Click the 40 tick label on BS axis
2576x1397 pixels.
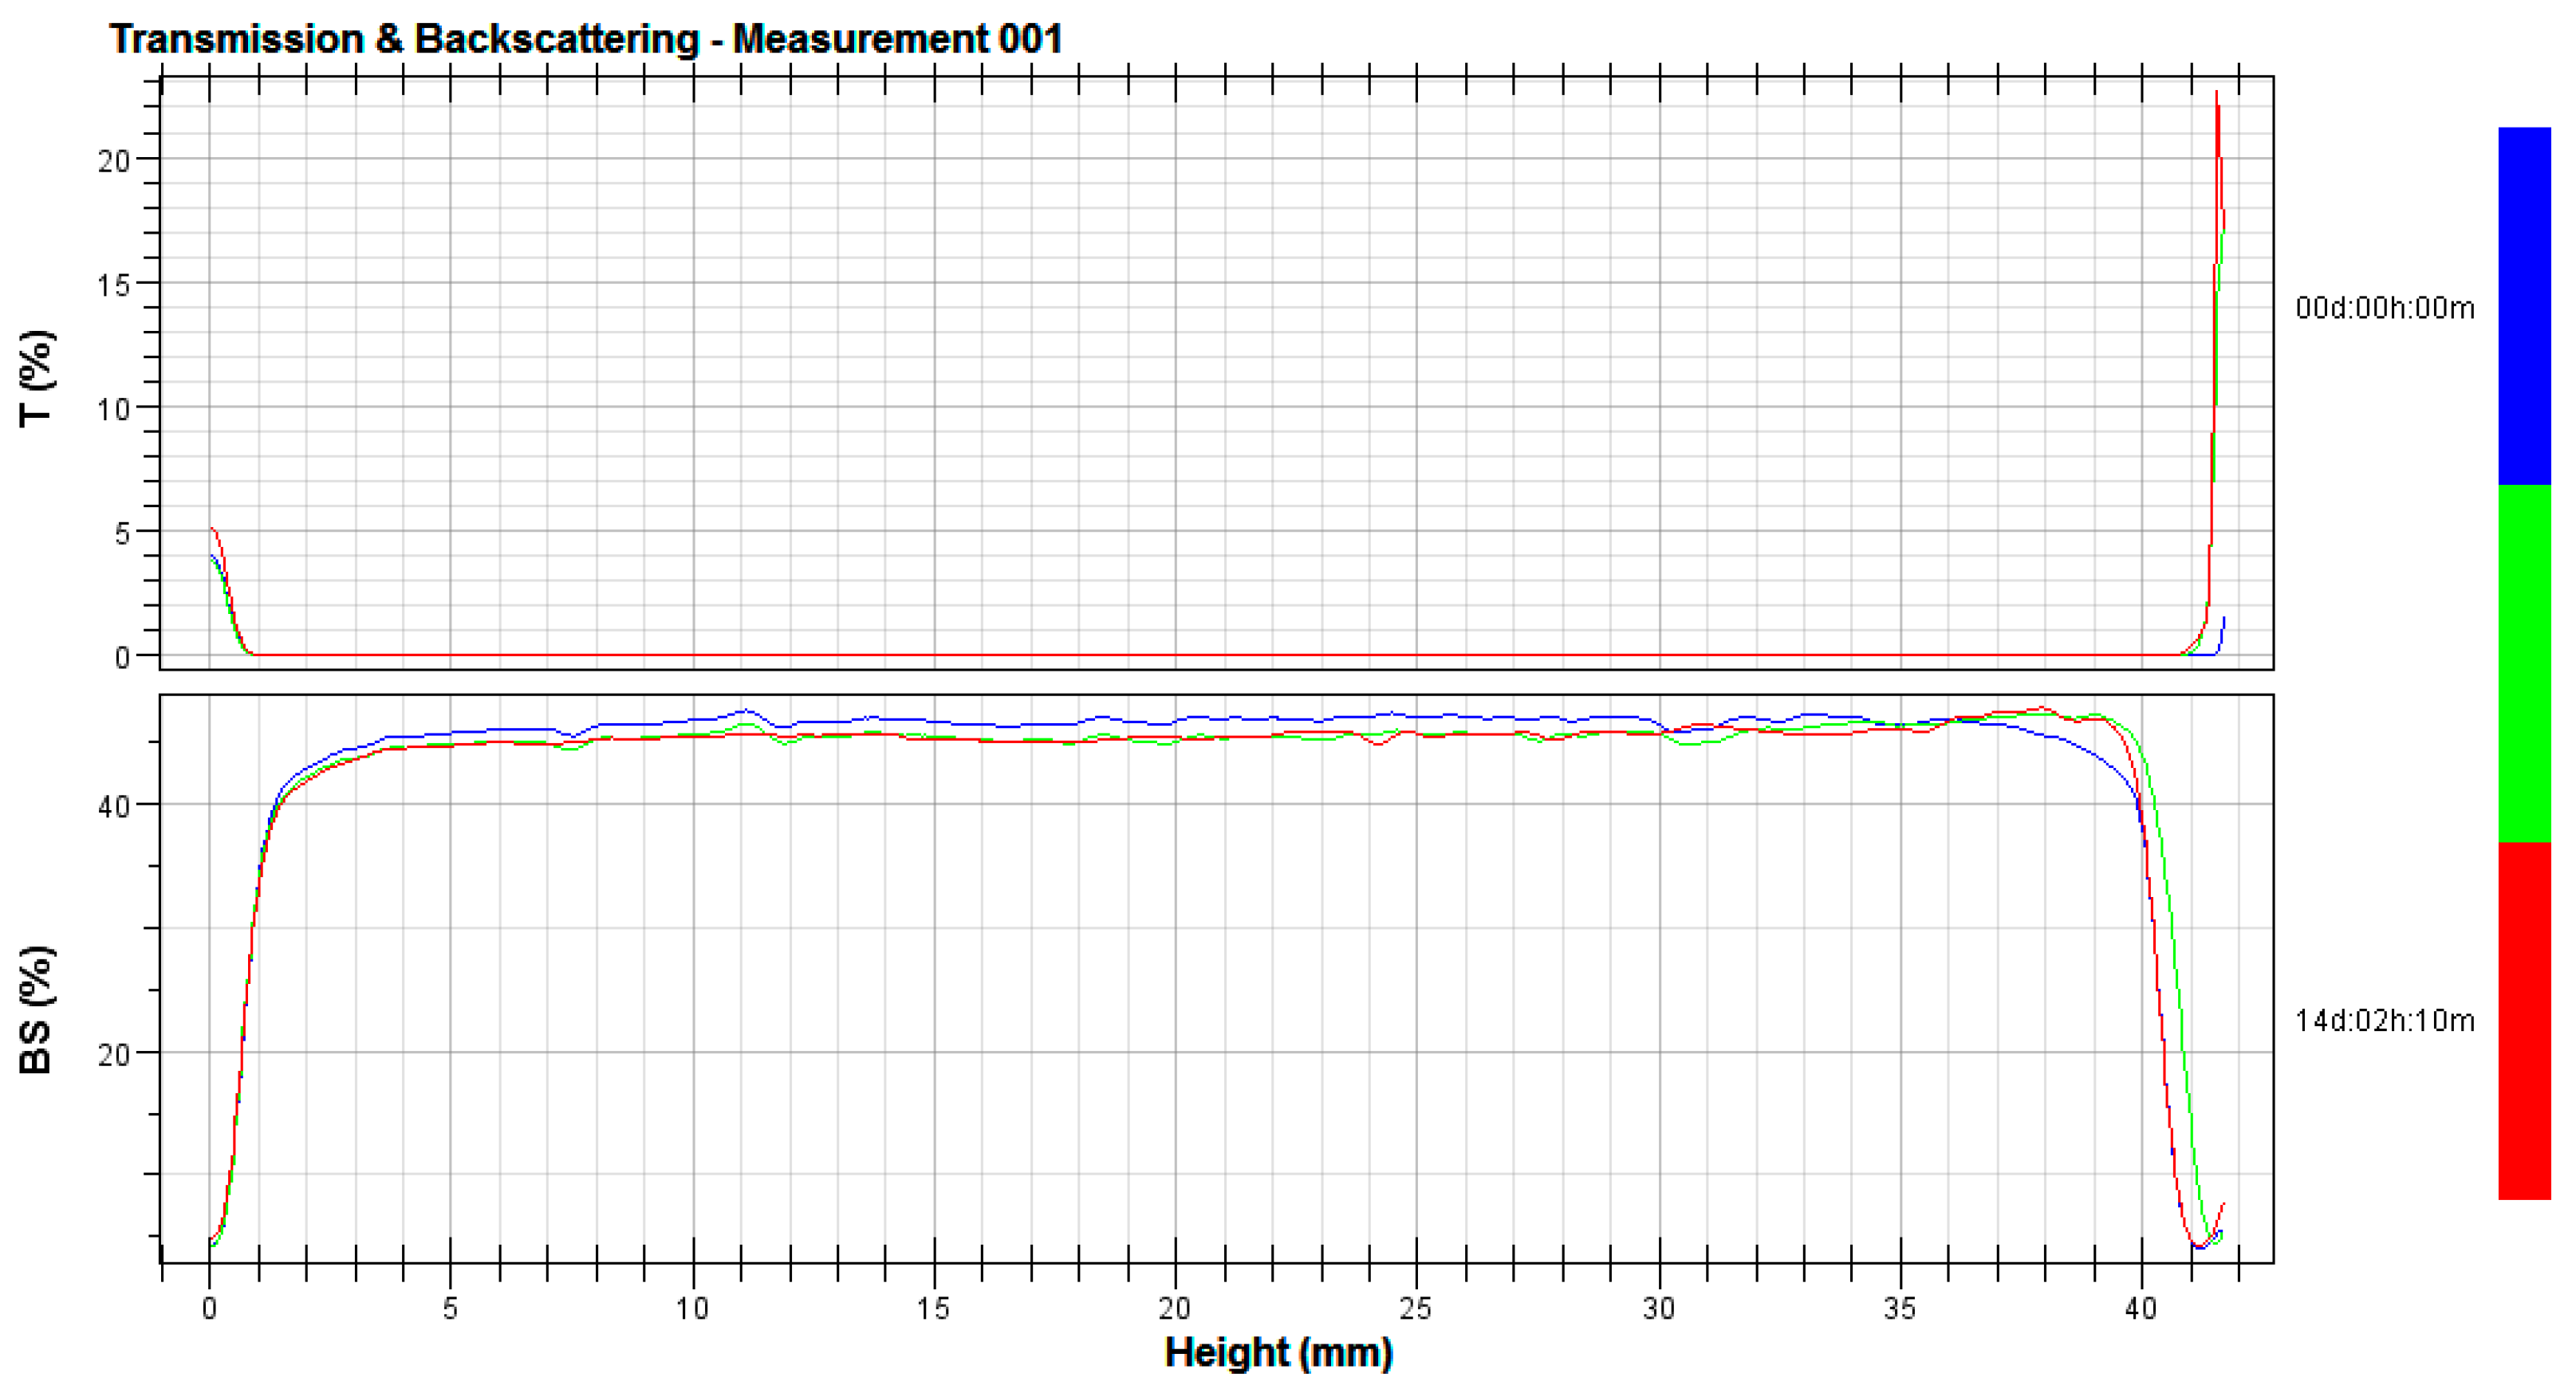point(114,807)
